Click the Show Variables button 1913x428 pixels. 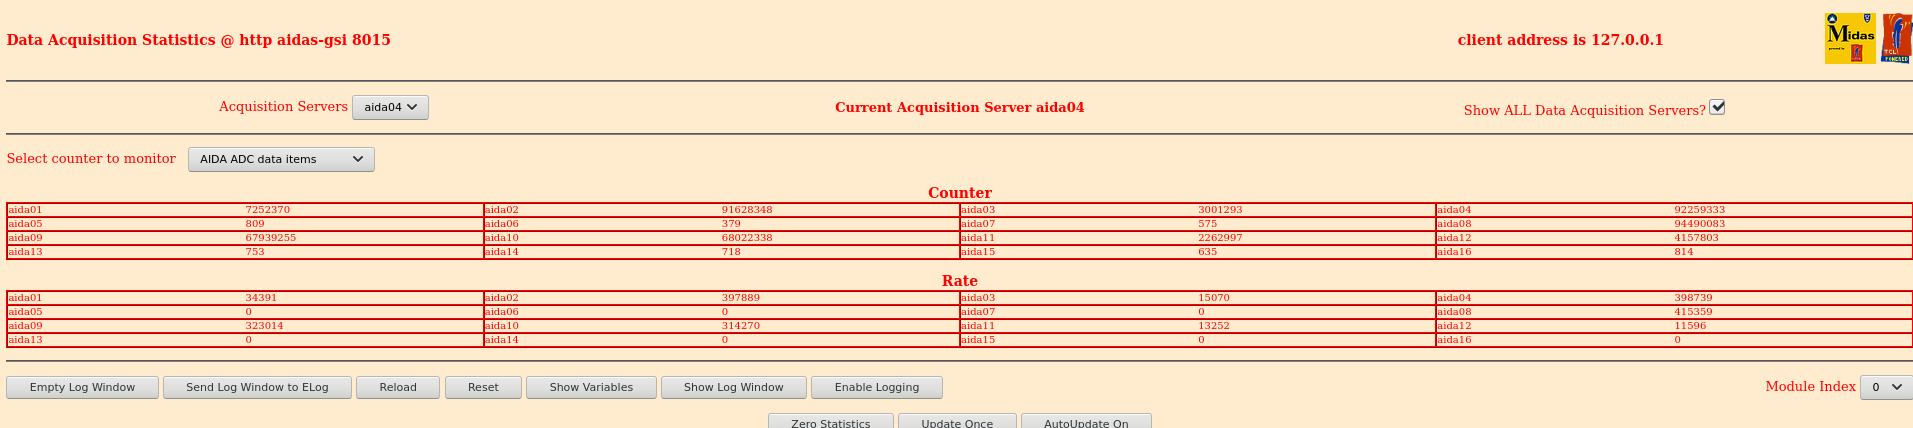[591, 387]
